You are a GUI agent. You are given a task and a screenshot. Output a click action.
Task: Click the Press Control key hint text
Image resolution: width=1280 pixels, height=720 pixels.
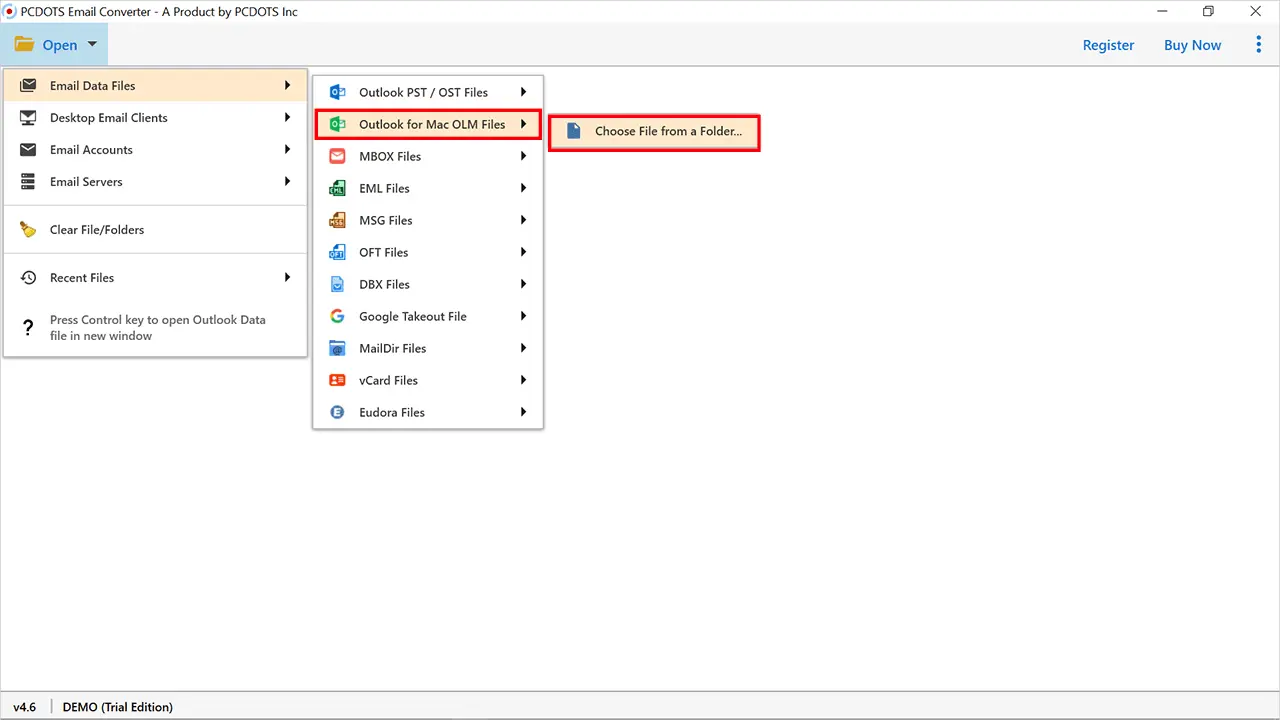click(x=158, y=328)
